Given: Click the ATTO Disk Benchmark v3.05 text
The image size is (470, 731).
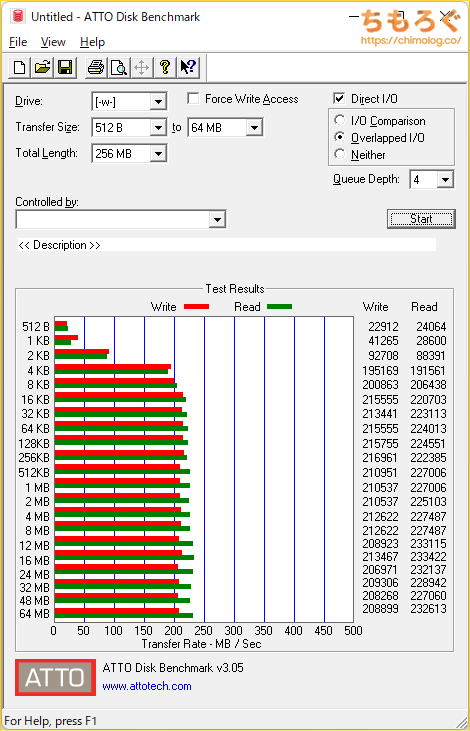Looking at the screenshot, I should point(173,668).
